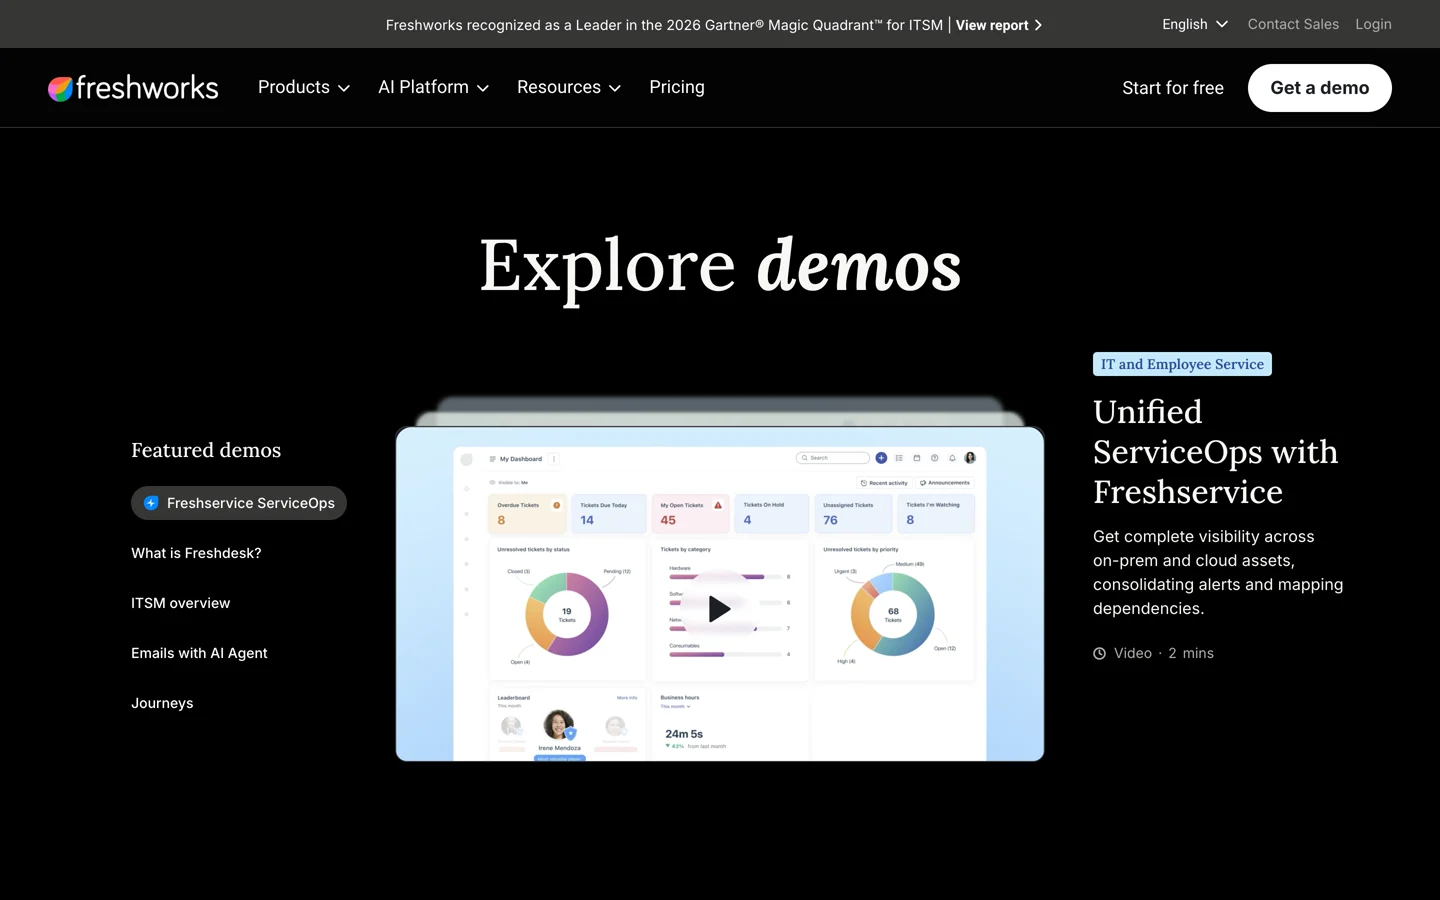This screenshot has height=900, width=1440.
Task: Click the dashboard video thumbnail
Action: 720,594
